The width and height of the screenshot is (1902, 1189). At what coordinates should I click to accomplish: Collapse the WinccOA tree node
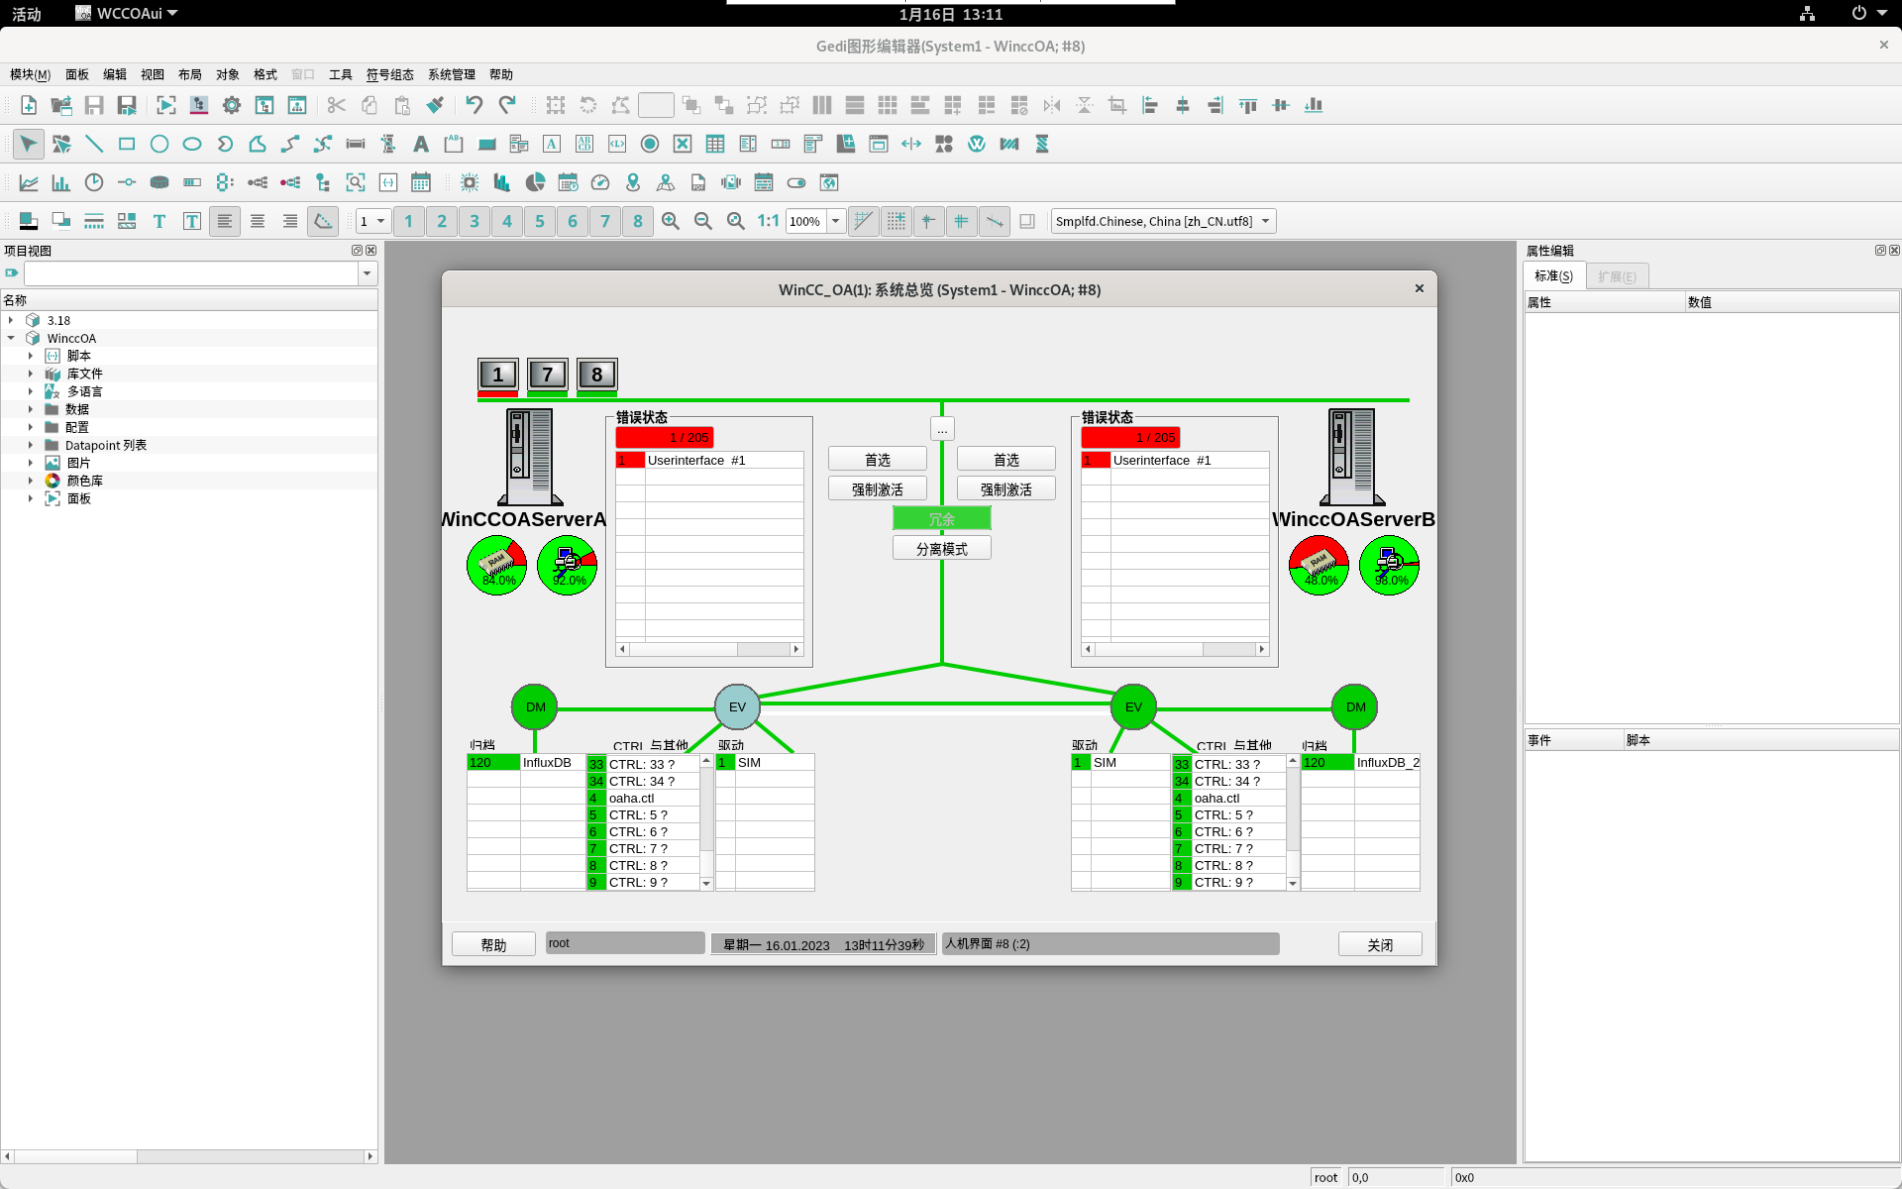click(x=11, y=338)
